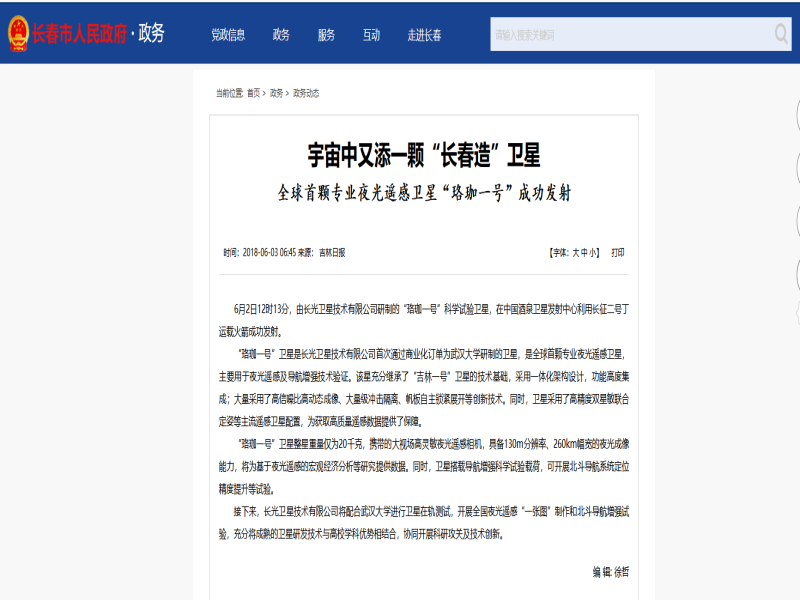
Task: Click the national emblem logo in header
Action: 17,33
